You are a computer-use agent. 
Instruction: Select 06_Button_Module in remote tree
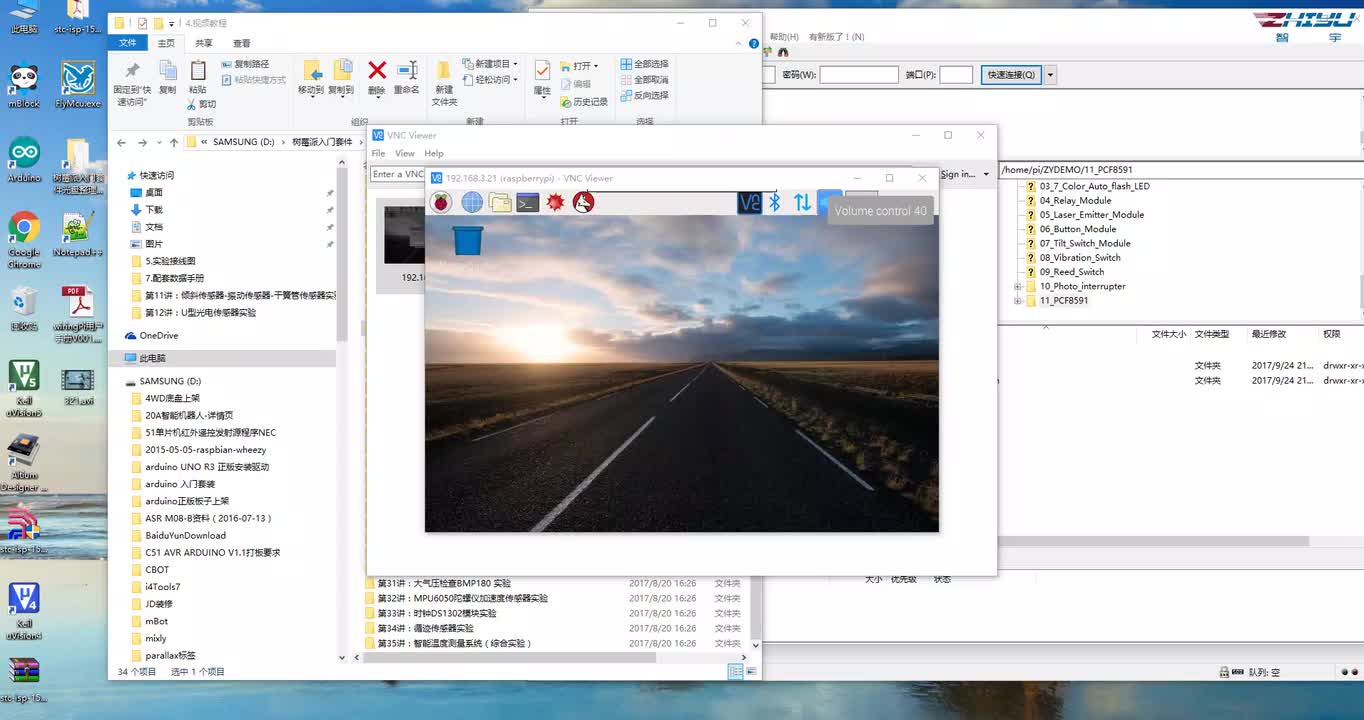pos(1077,229)
